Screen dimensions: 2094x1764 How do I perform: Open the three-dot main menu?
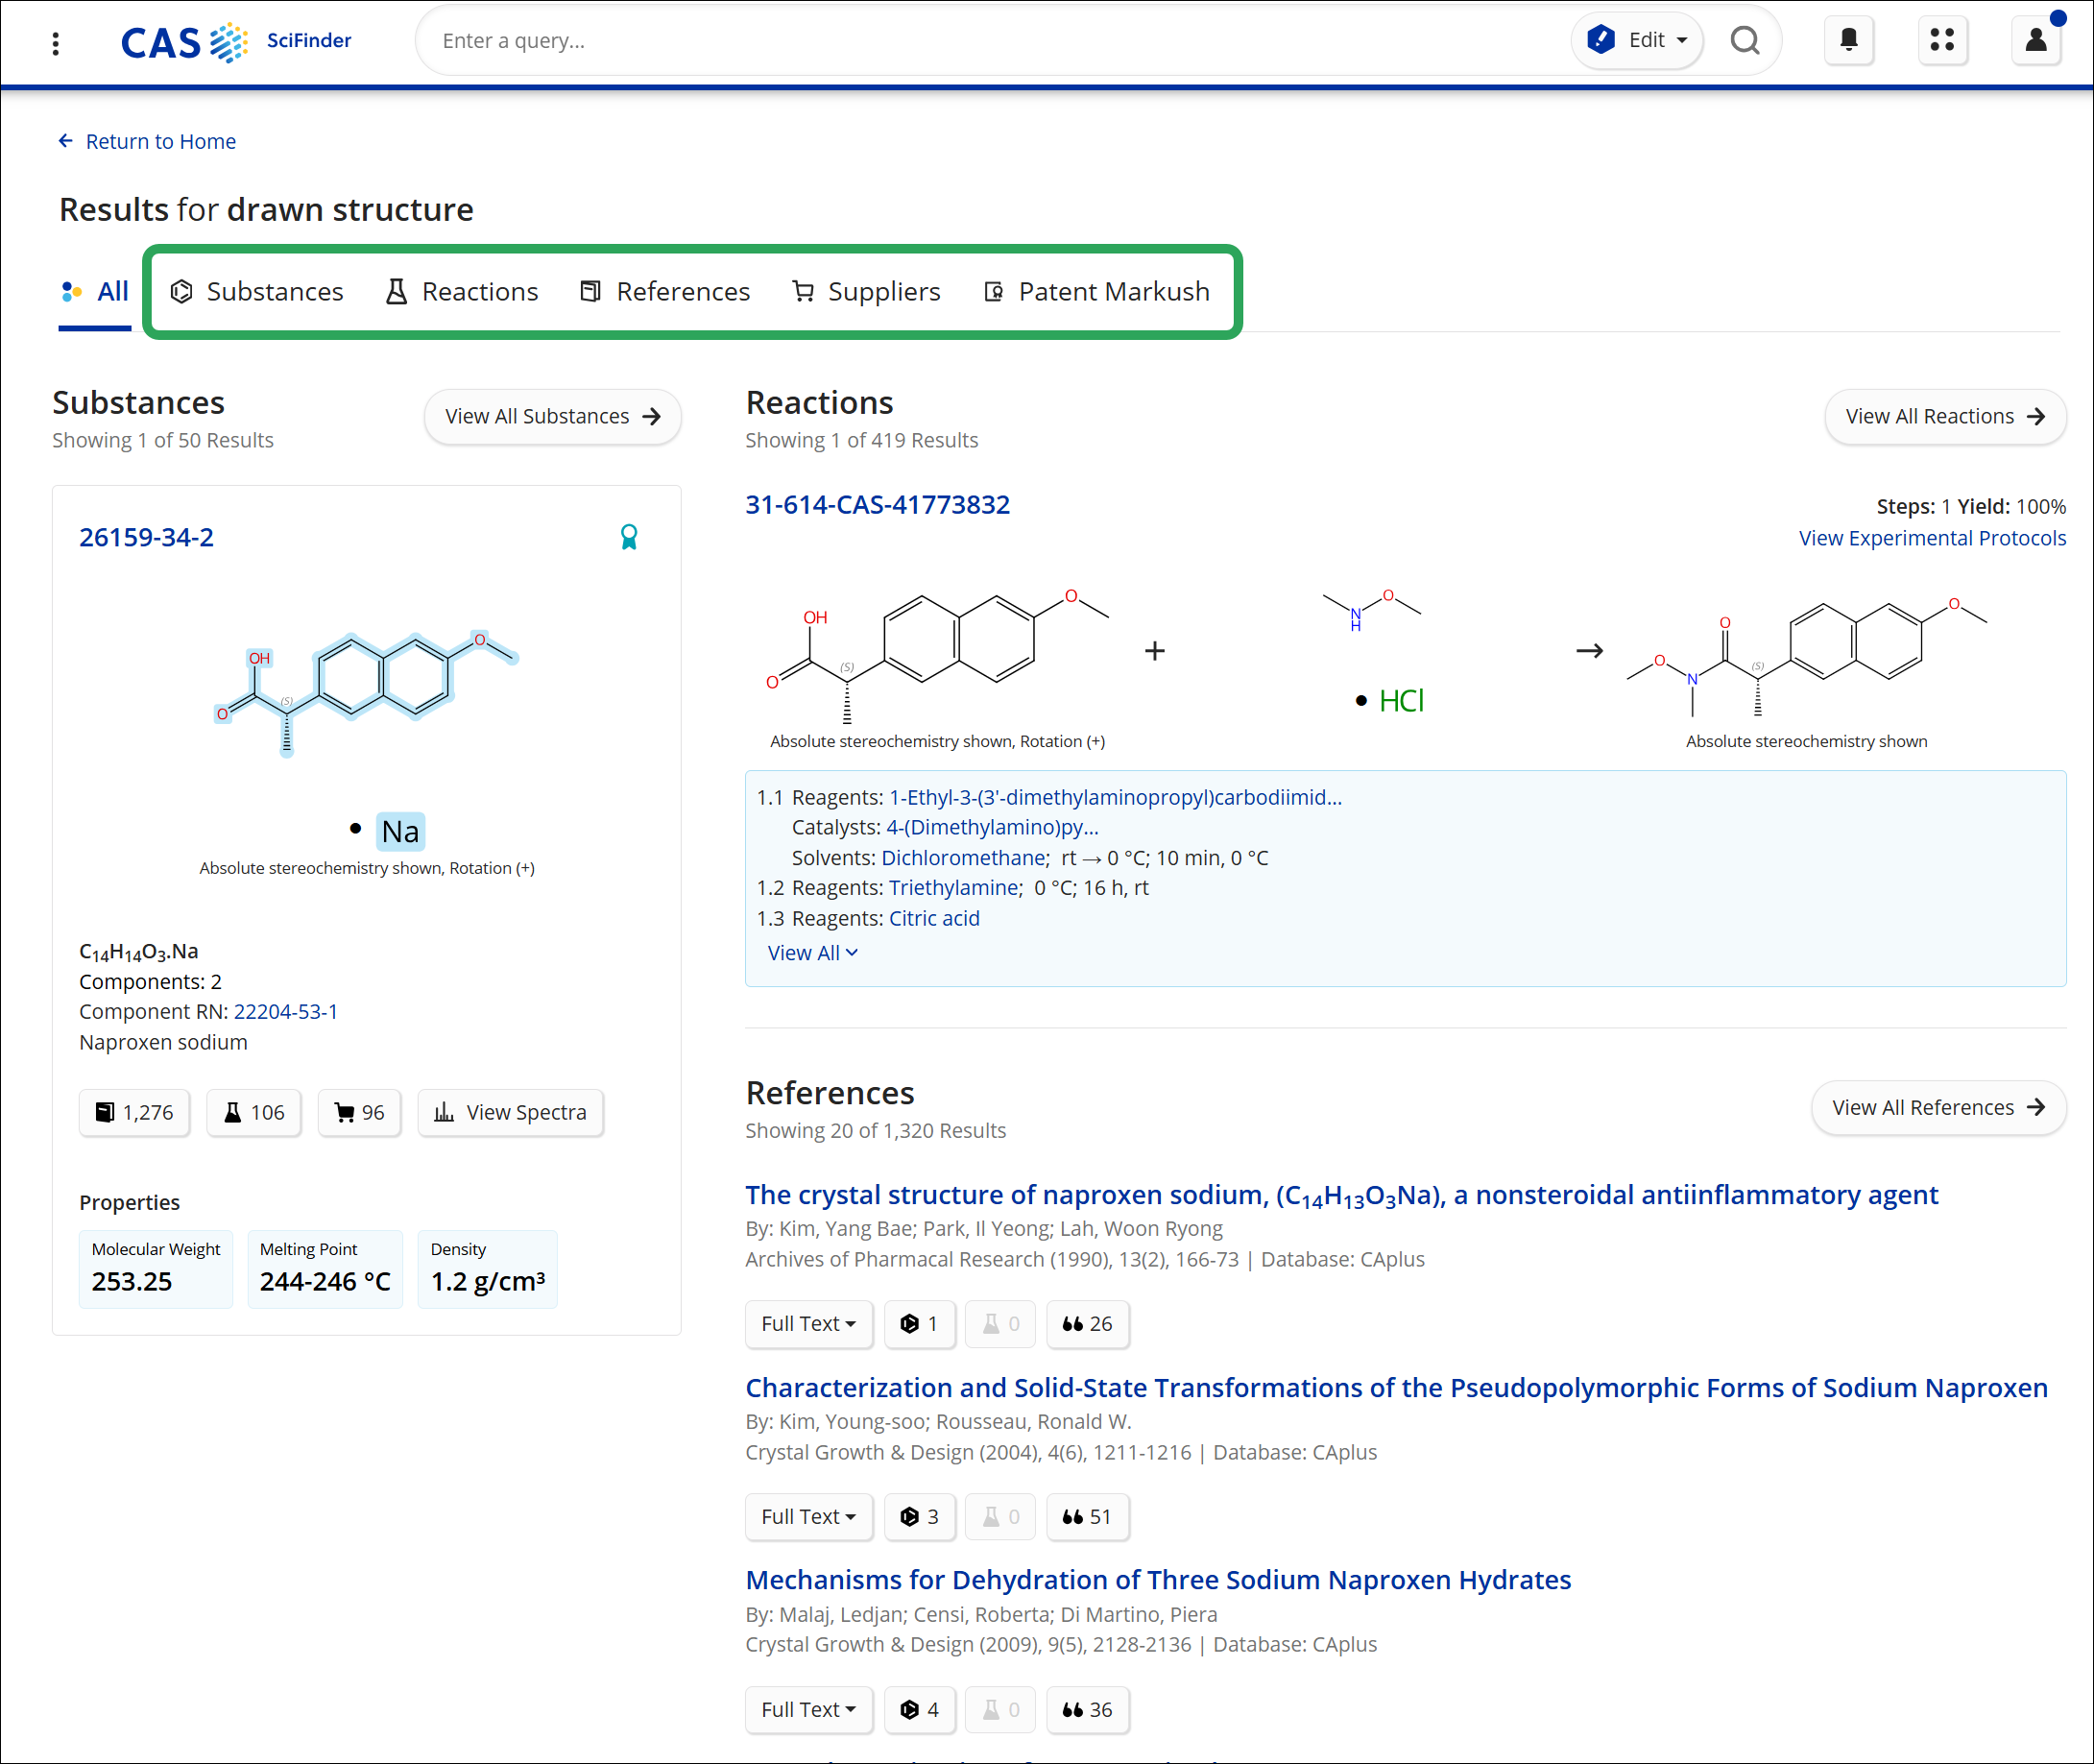coord(56,43)
